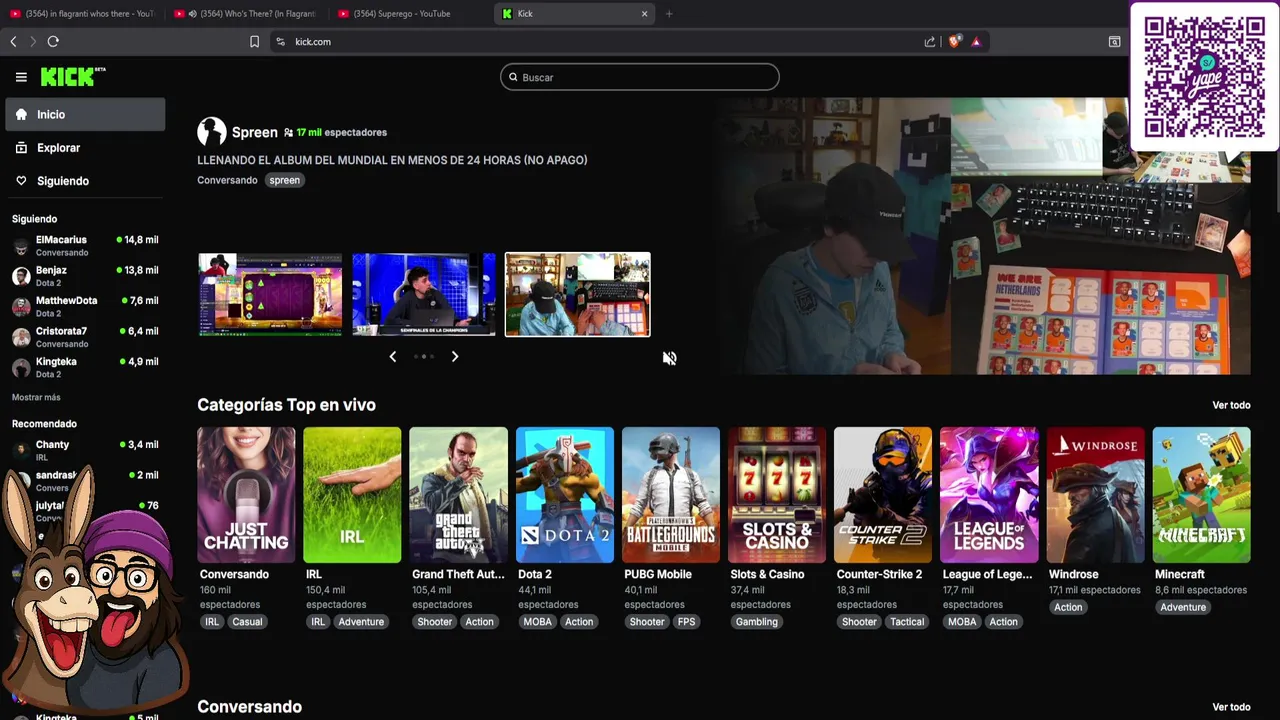Open Minecraft category card
Viewport: 1280px width, 720px height.
pos(1202,495)
